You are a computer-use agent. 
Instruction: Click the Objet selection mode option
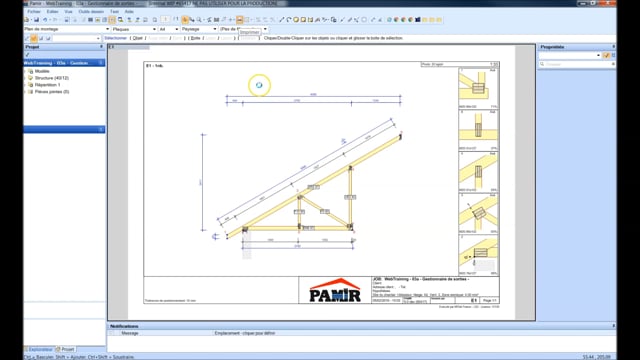pos(138,38)
